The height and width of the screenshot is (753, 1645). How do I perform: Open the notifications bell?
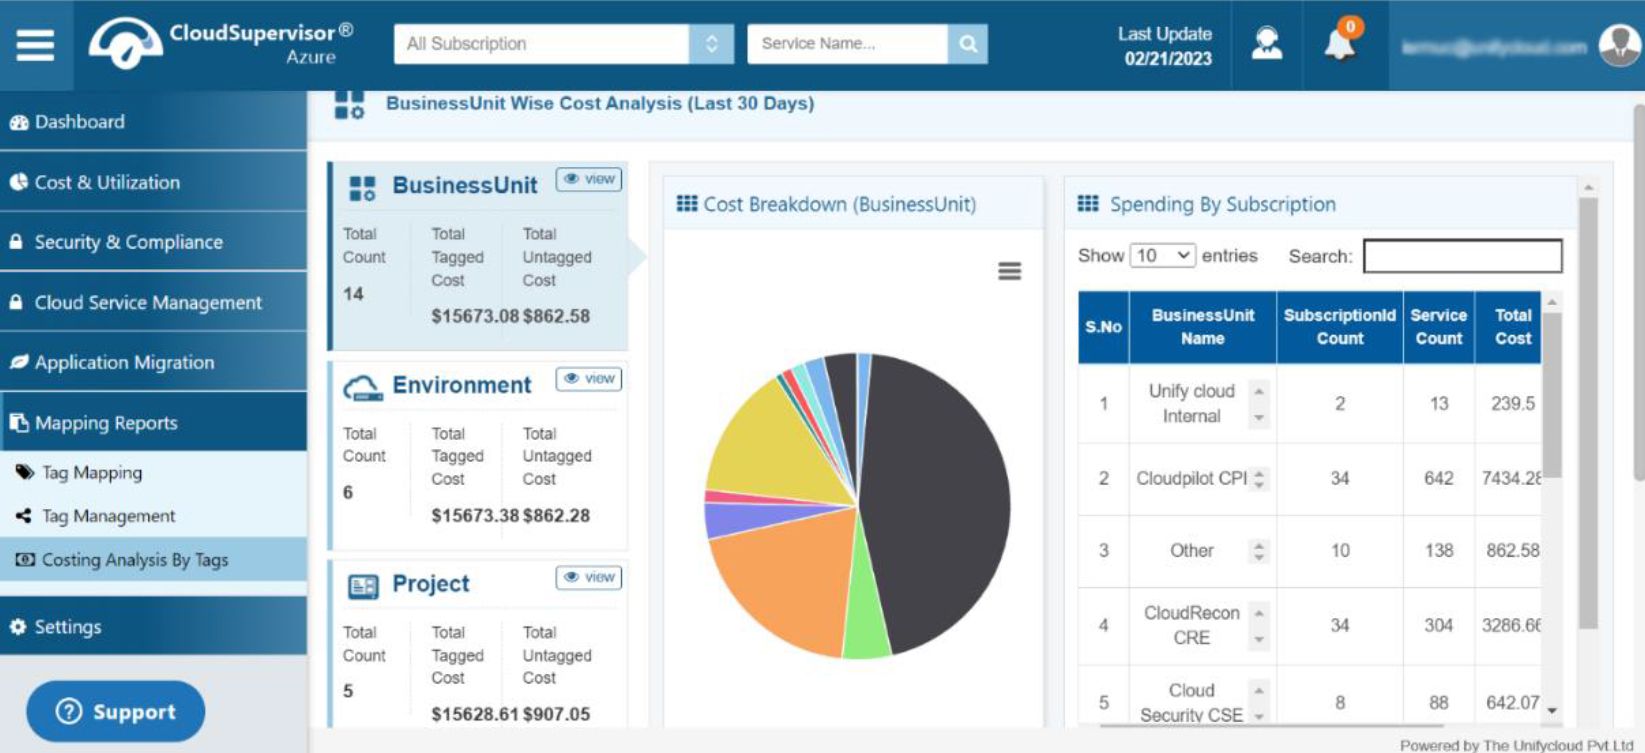1340,43
